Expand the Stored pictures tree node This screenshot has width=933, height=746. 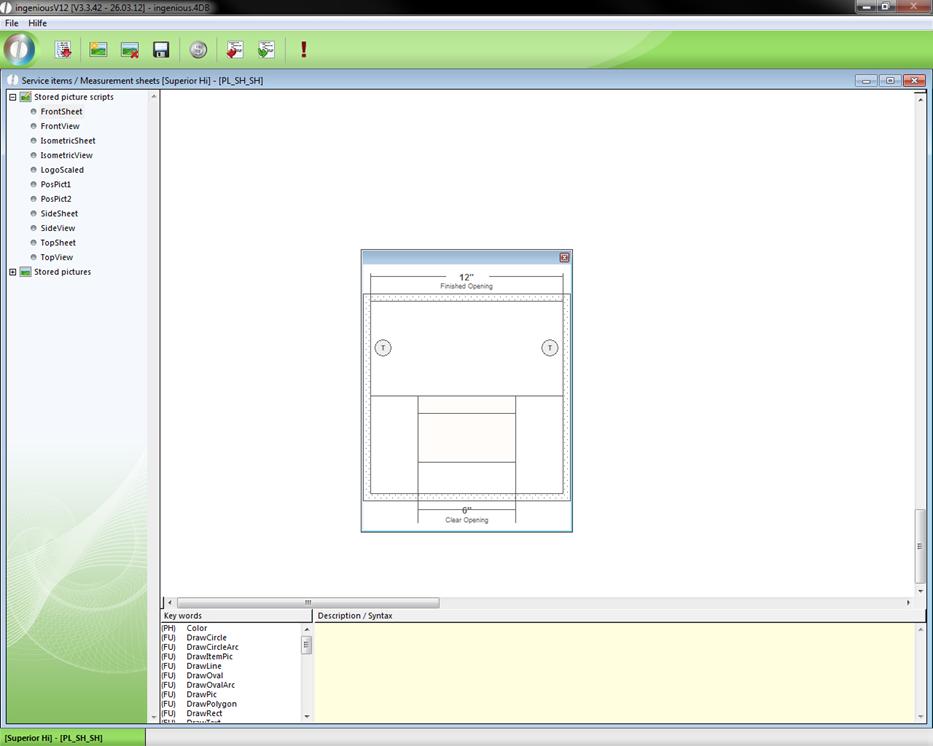(x=13, y=272)
